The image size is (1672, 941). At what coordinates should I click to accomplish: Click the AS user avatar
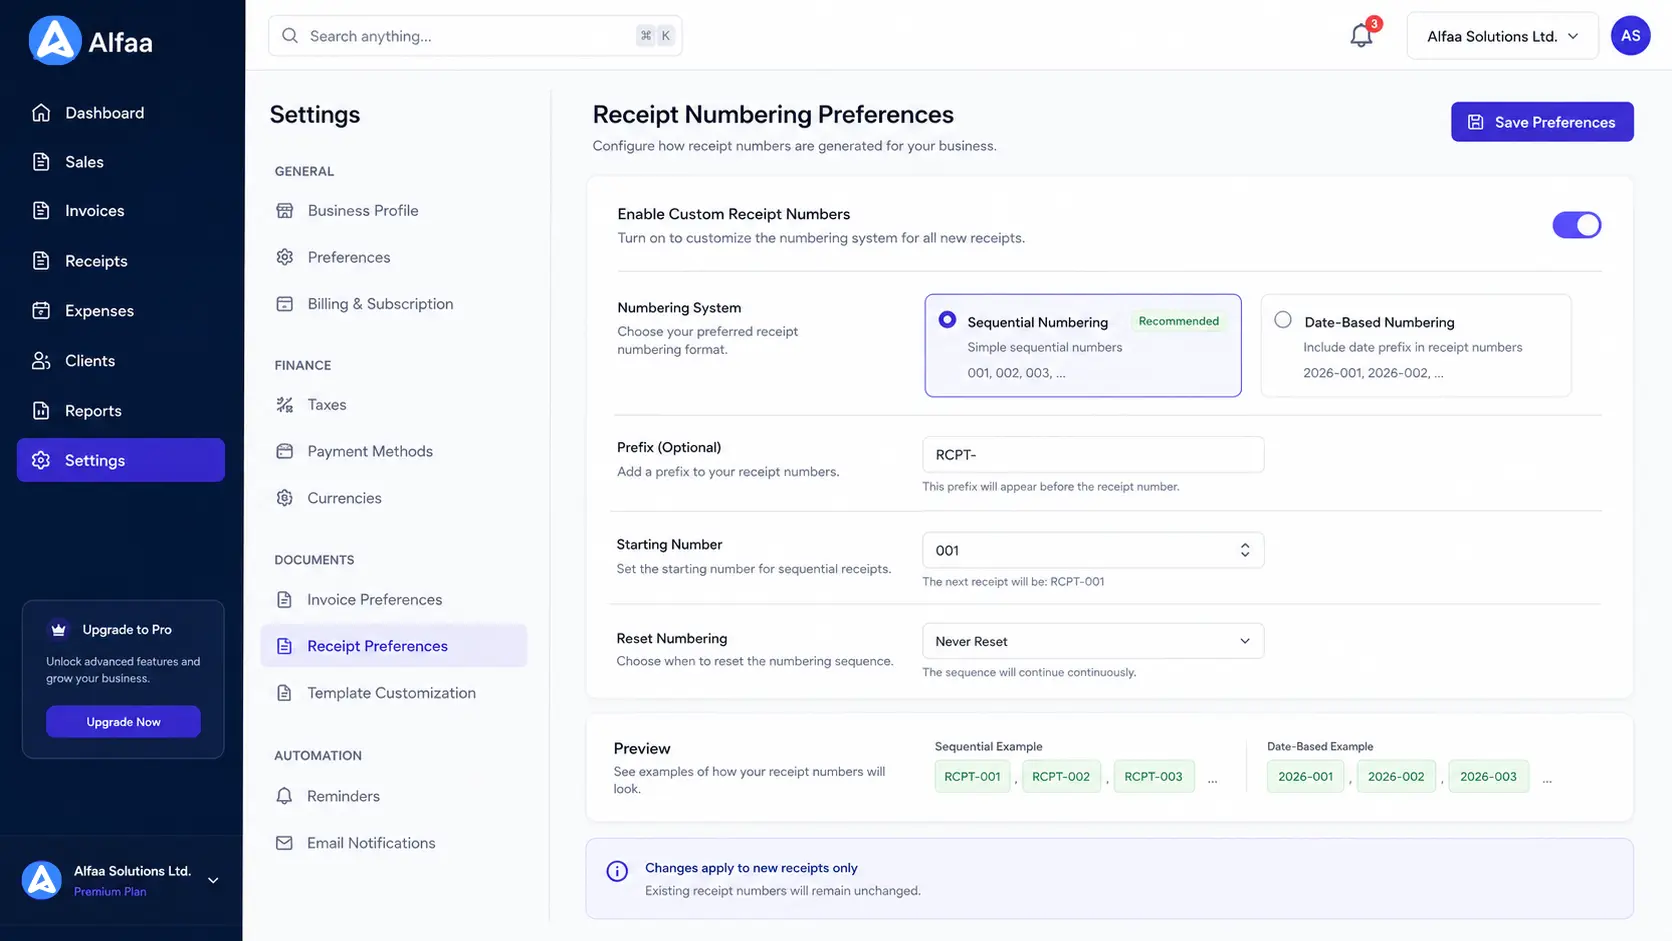pos(1630,36)
